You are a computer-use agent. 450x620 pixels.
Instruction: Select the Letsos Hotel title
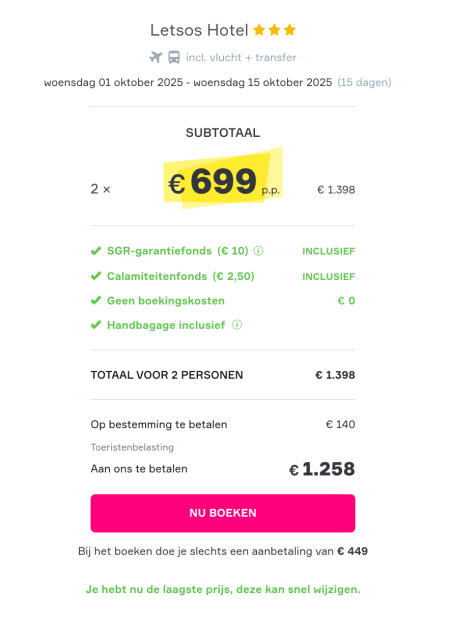point(199,30)
